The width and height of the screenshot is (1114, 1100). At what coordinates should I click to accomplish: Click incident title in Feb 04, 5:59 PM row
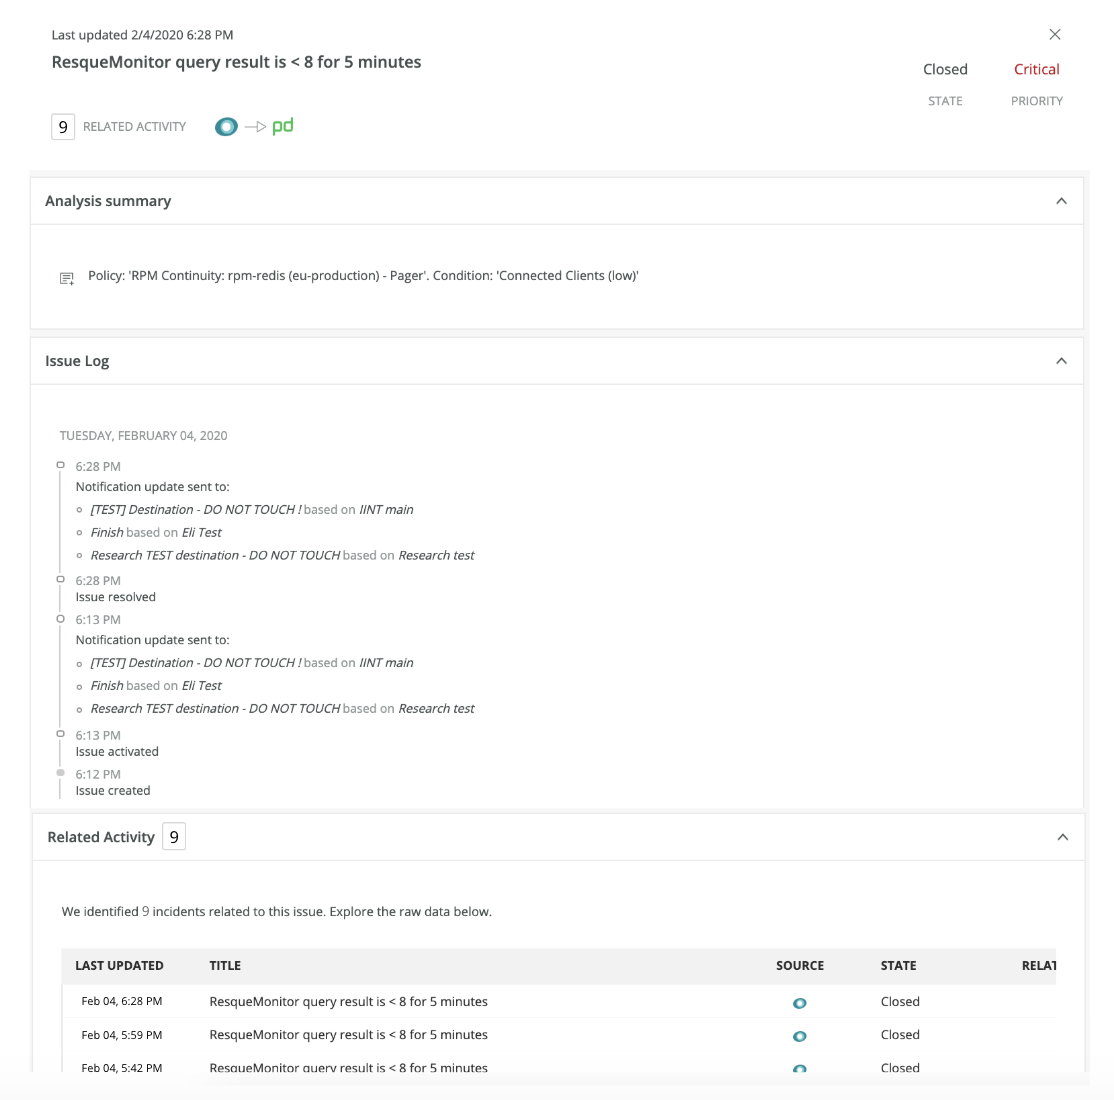[x=348, y=1035]
